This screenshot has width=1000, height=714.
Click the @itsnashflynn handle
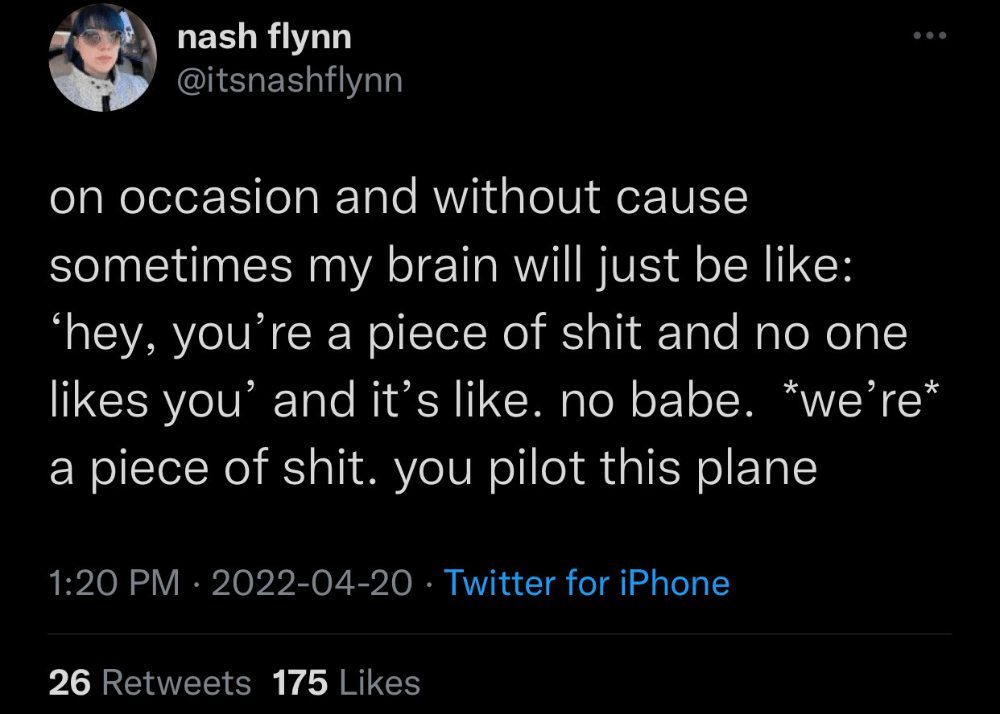pyautogui.click(x=289, y=79)
